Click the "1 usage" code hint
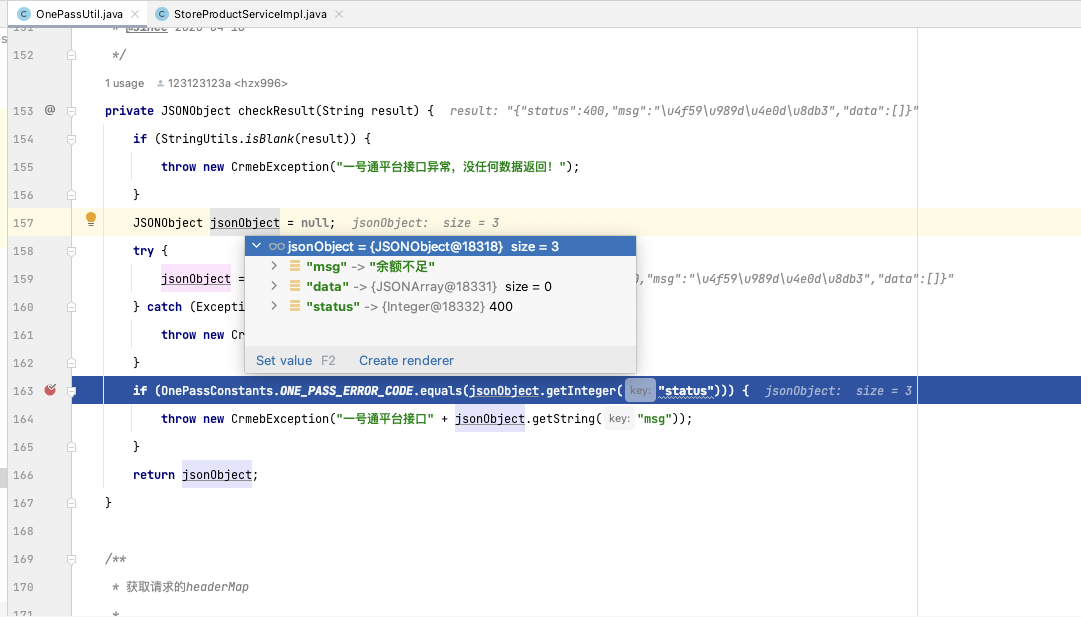The width and height of the screenshot is (1081, 617). [124, 83]
